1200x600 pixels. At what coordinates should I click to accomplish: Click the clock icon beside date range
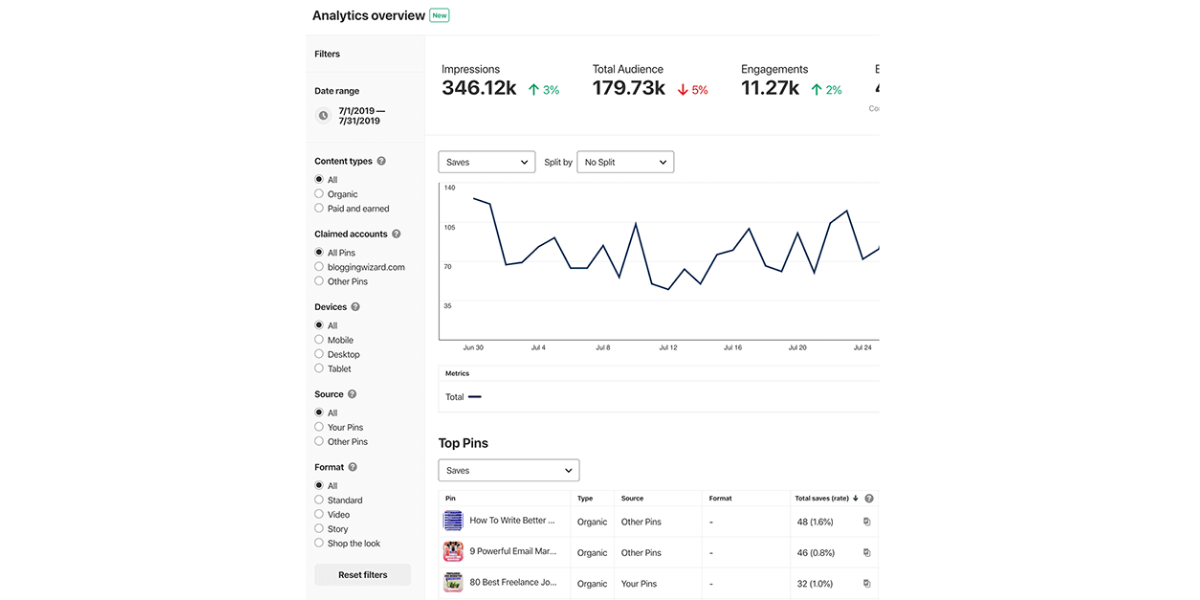323,115
